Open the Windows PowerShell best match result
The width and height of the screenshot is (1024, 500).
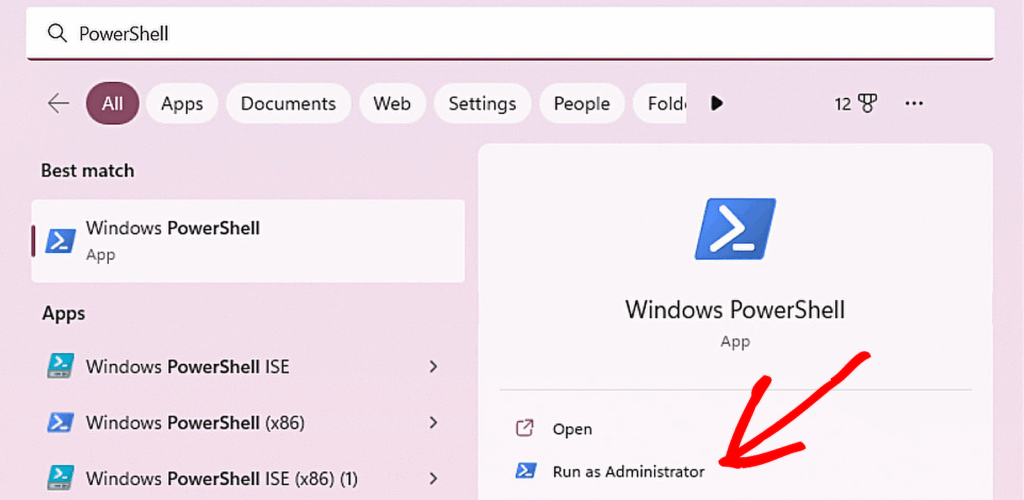[x=248, y=241]
